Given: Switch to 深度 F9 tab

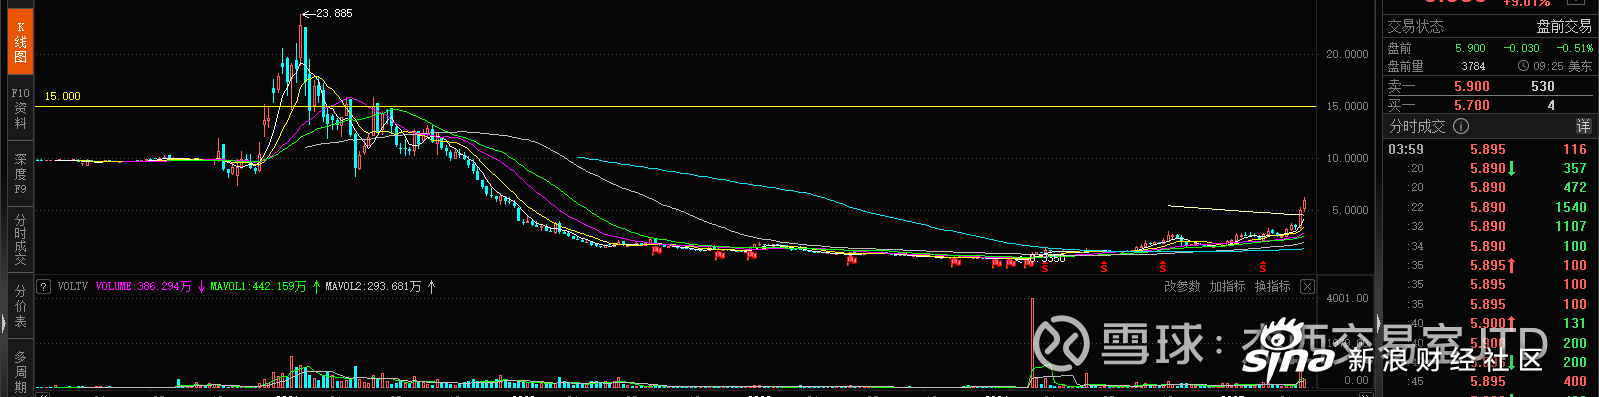Looking at the screenshot, I should pos(20,173).
